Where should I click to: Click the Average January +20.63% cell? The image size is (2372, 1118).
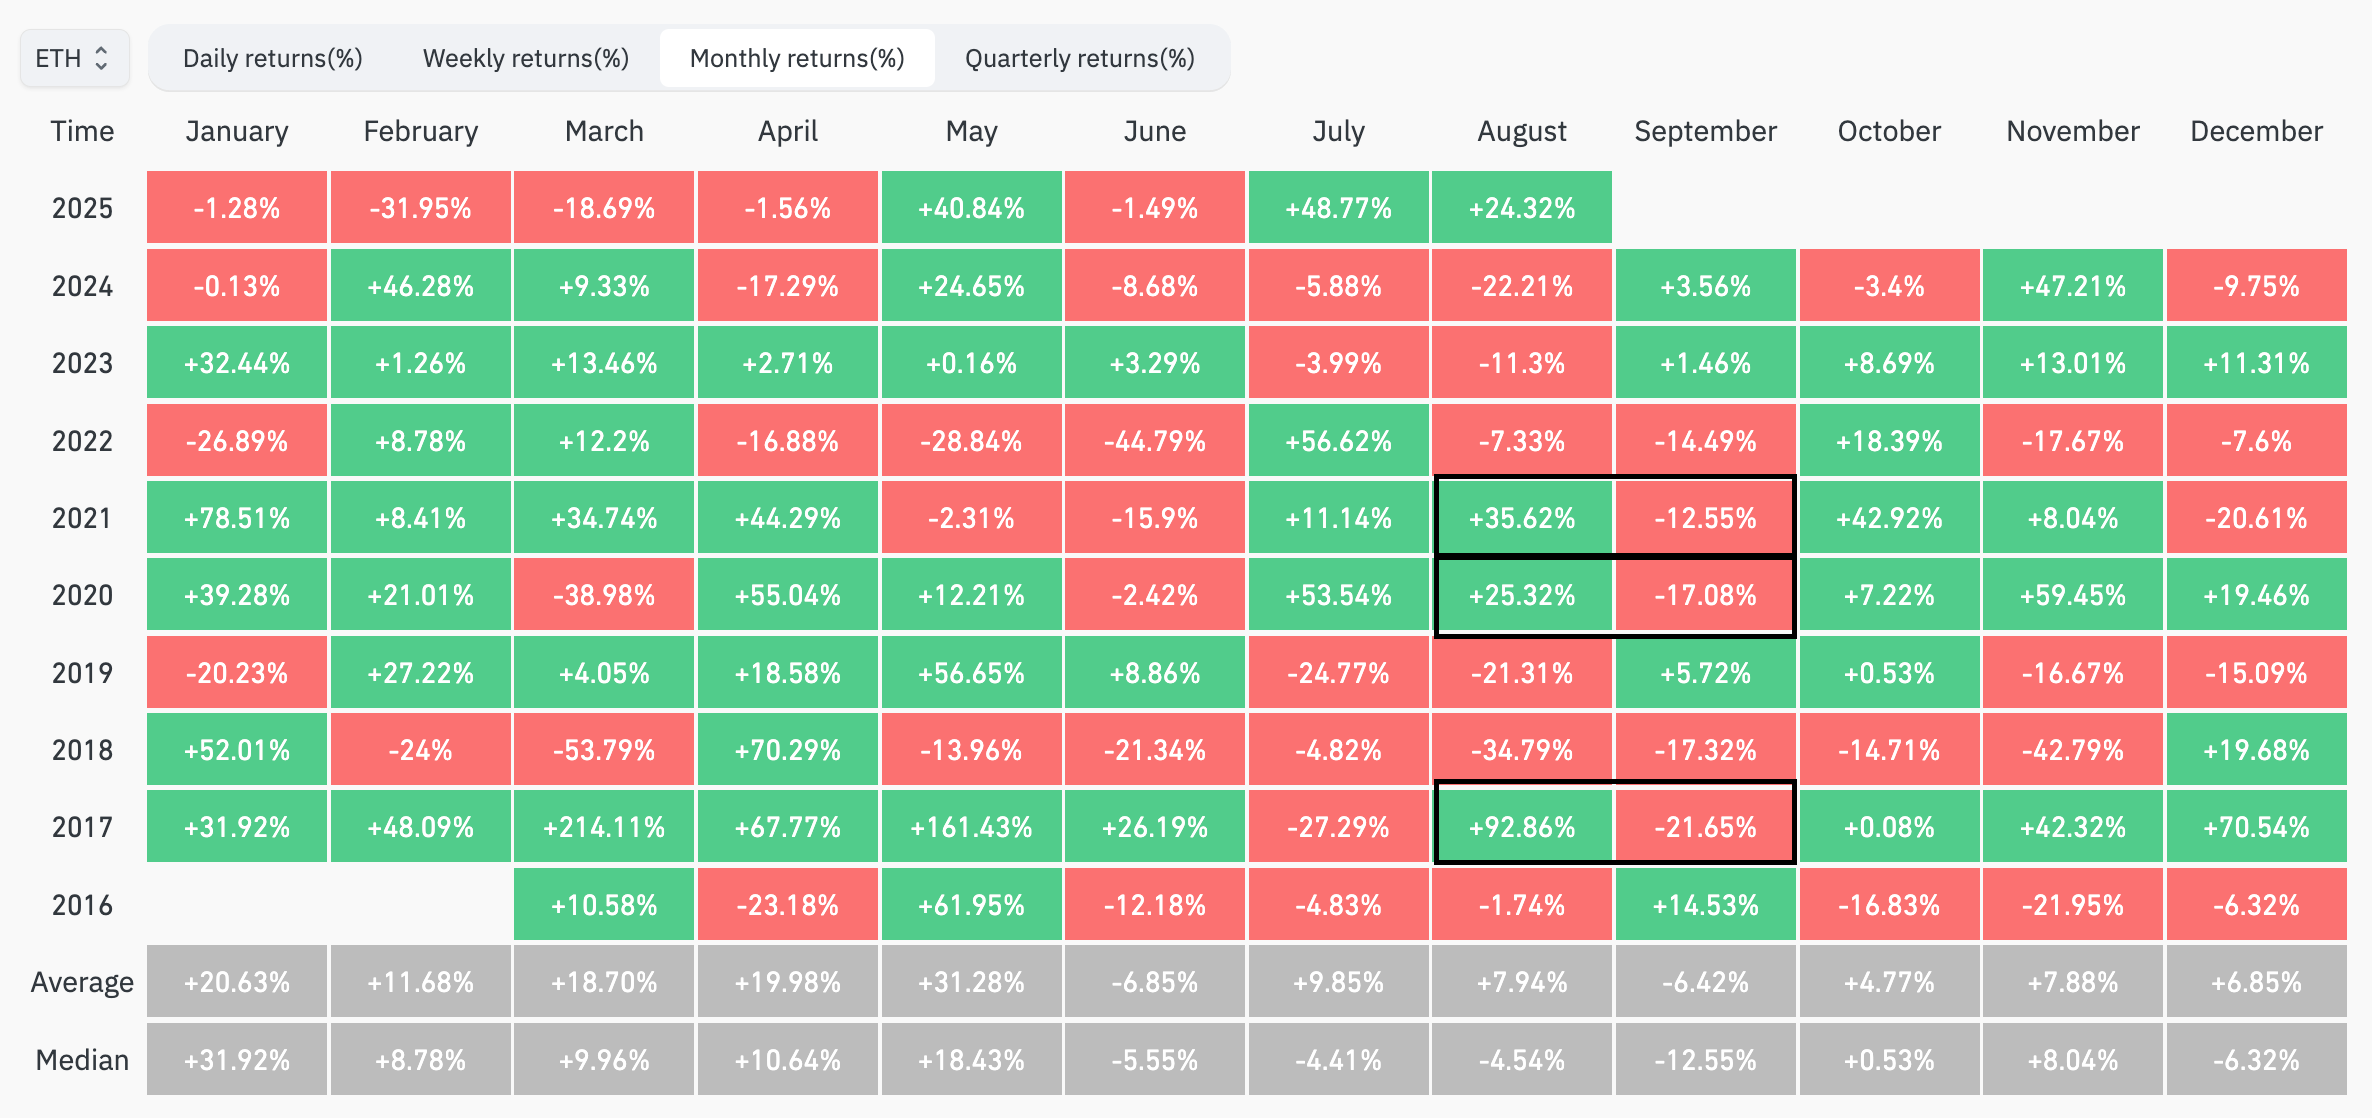237,982
